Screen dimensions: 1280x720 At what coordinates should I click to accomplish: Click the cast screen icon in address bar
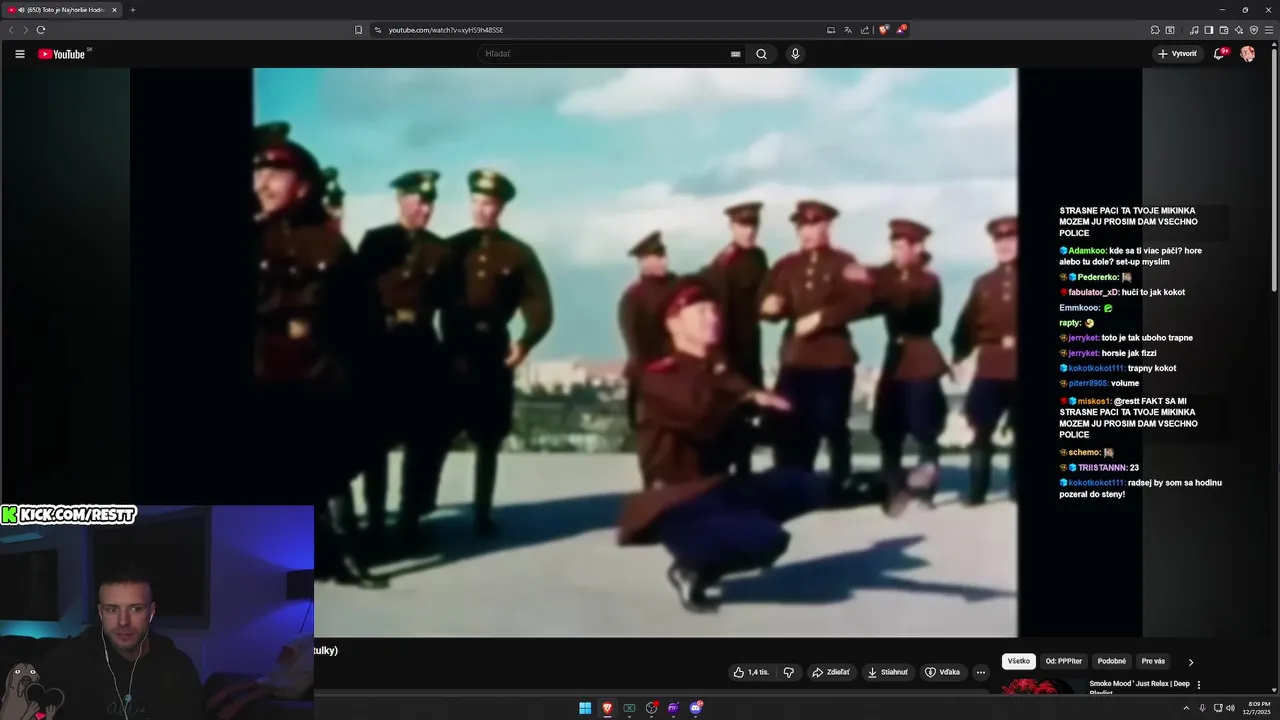831,30
